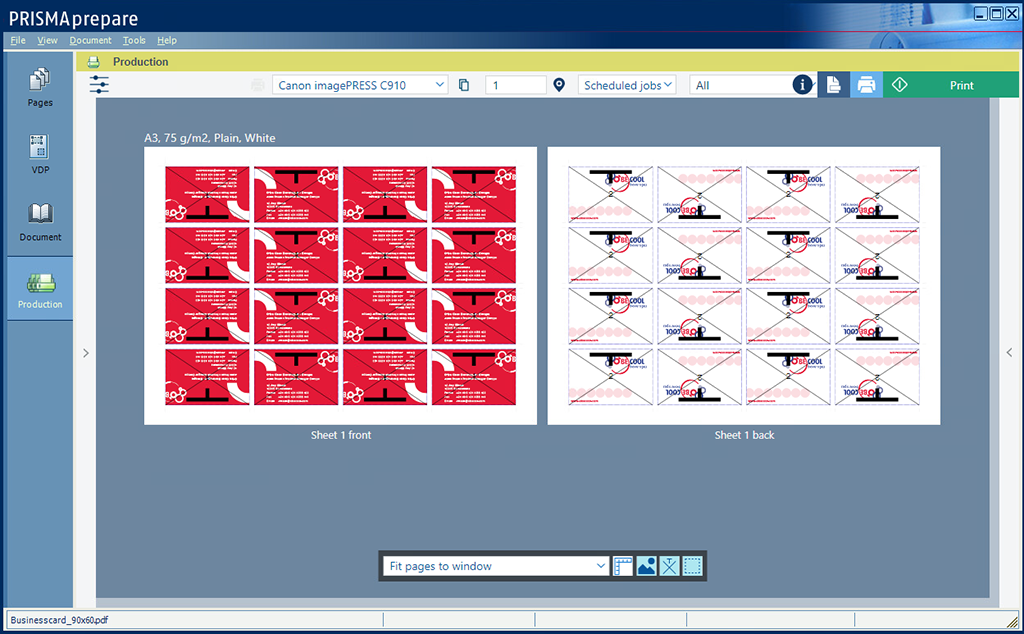Click the Businesscard_90x60.pdf status bar text
Screen dimensions: 1024x634
click(59, 620)
